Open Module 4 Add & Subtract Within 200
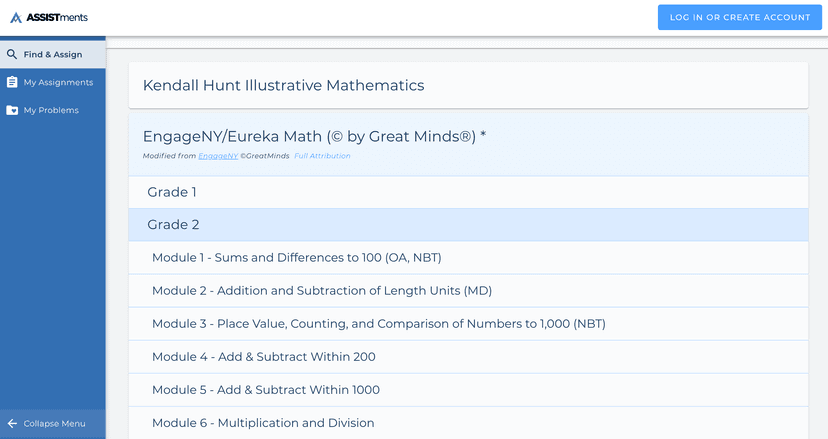 pyautogui.click(x=263, y=357)
